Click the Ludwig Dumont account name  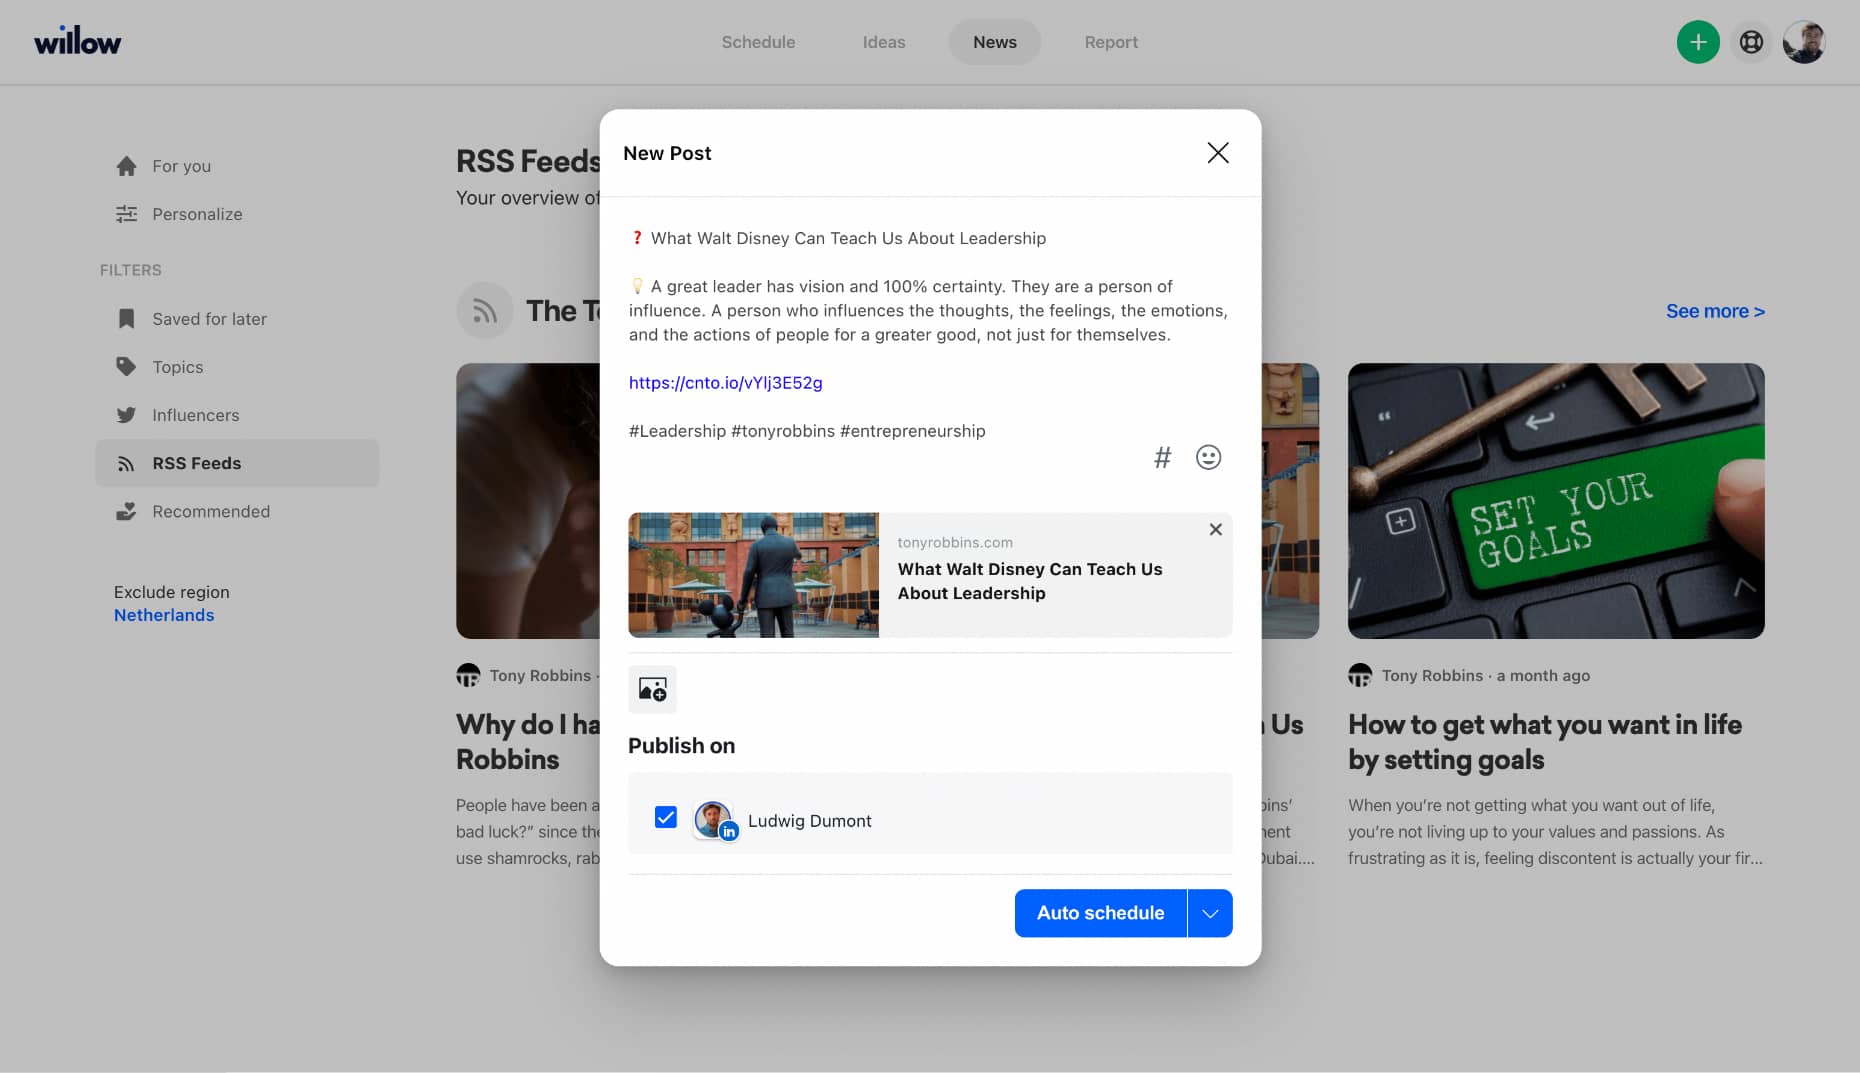pyautogui.click(x=810, y=821)
